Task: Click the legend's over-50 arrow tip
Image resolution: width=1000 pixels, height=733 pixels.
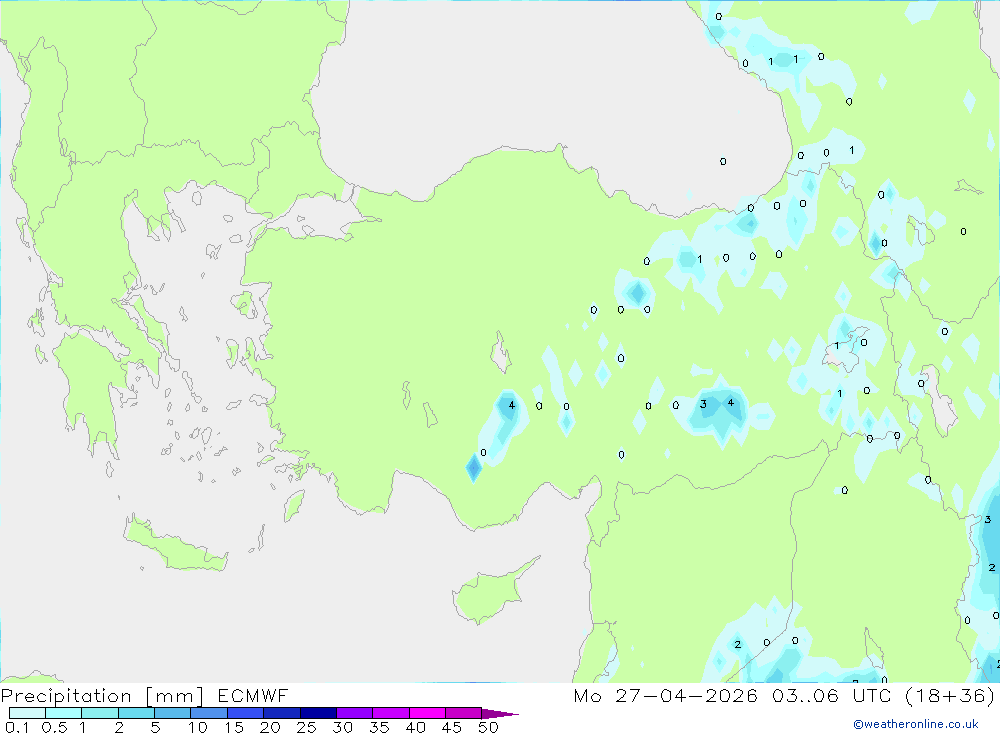Action: pos(501,714)
